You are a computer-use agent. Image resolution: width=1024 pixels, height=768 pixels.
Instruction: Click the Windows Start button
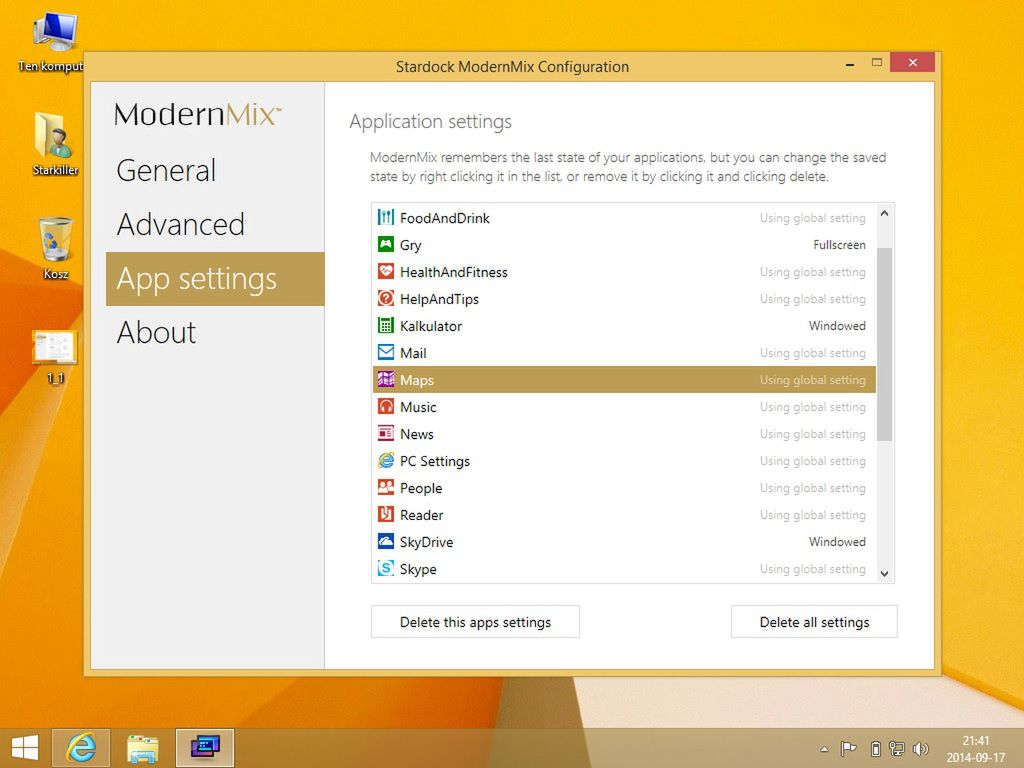(x=24, y=748)
